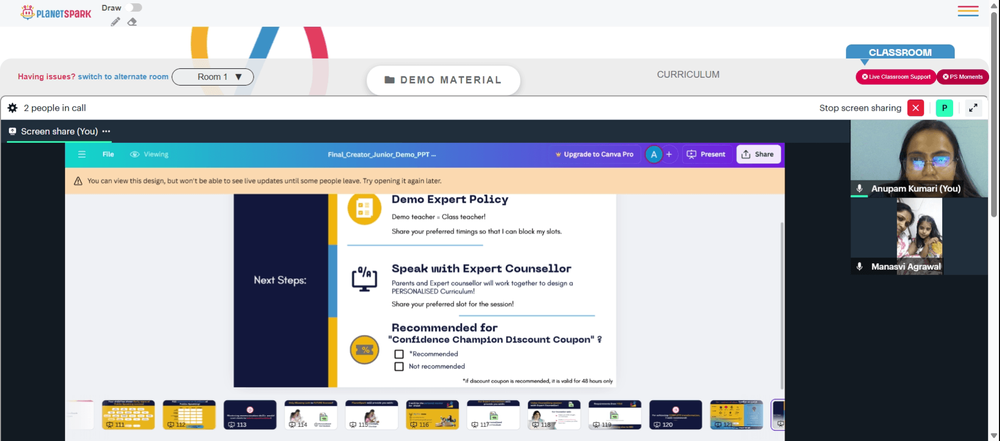Click Live Classroom Support button
The image size is (1000, 441).
(x=896, y=77)
